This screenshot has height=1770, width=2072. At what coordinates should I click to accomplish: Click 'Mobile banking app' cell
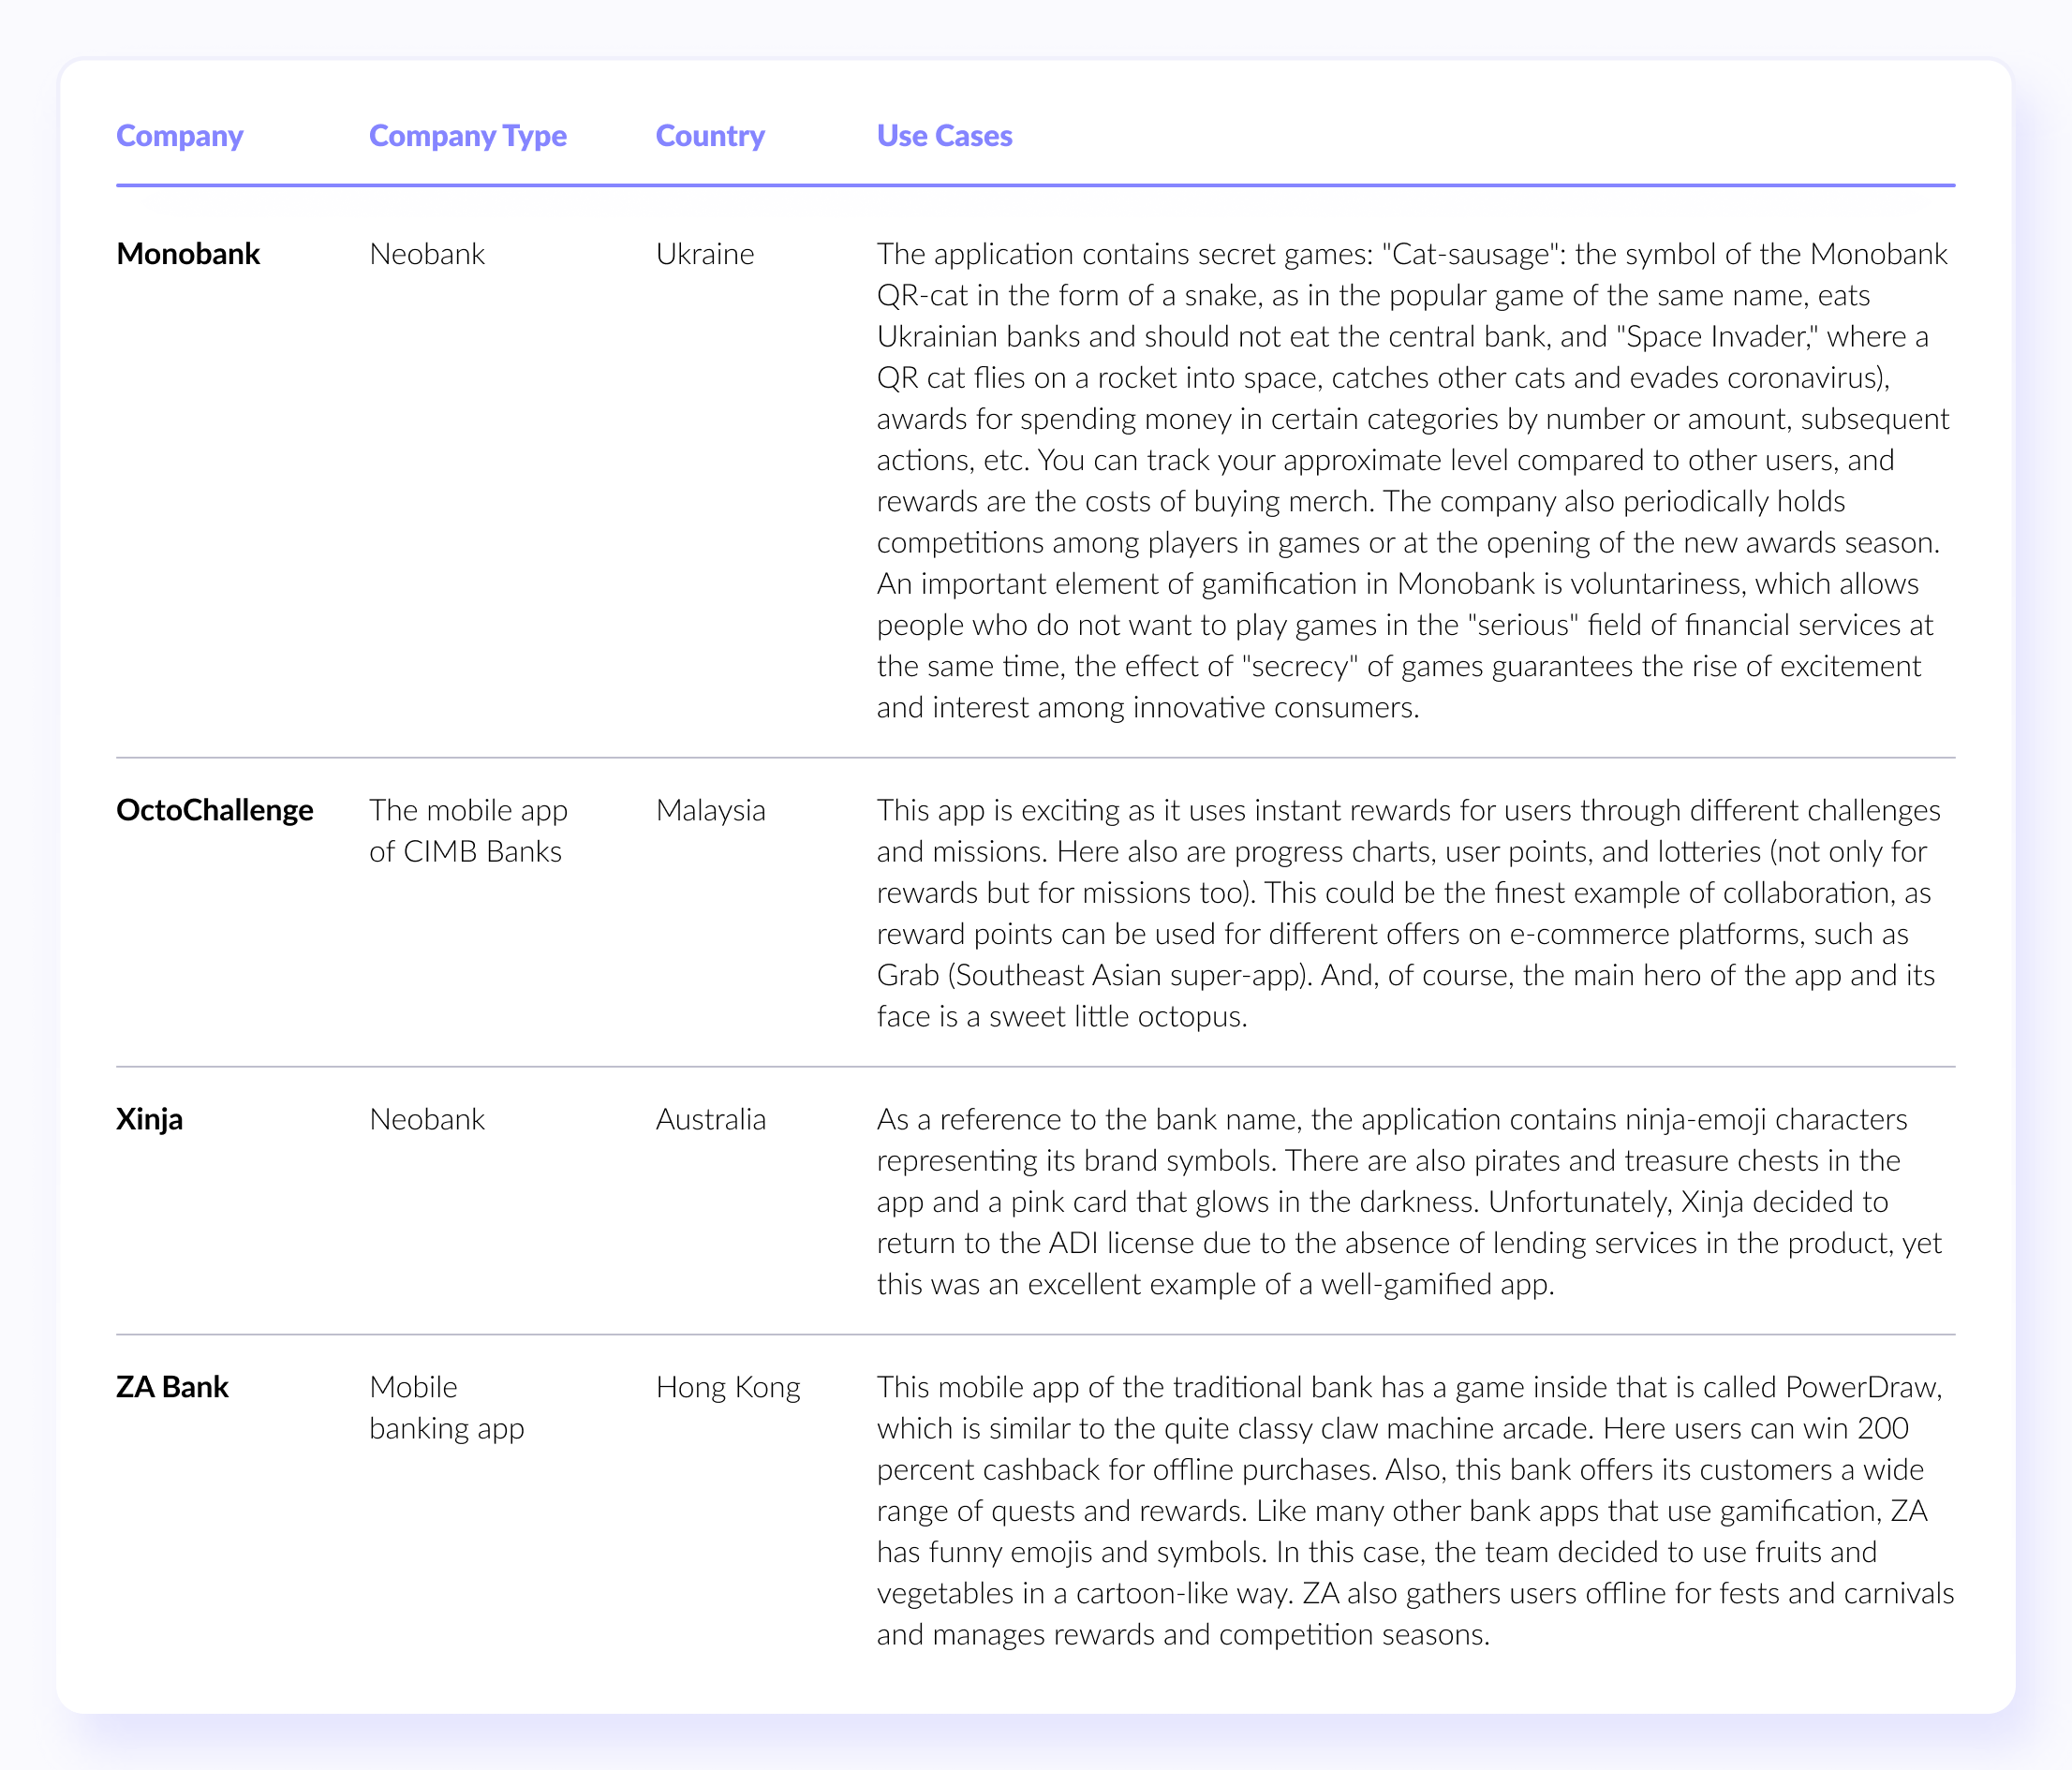tap(446, 1408)
